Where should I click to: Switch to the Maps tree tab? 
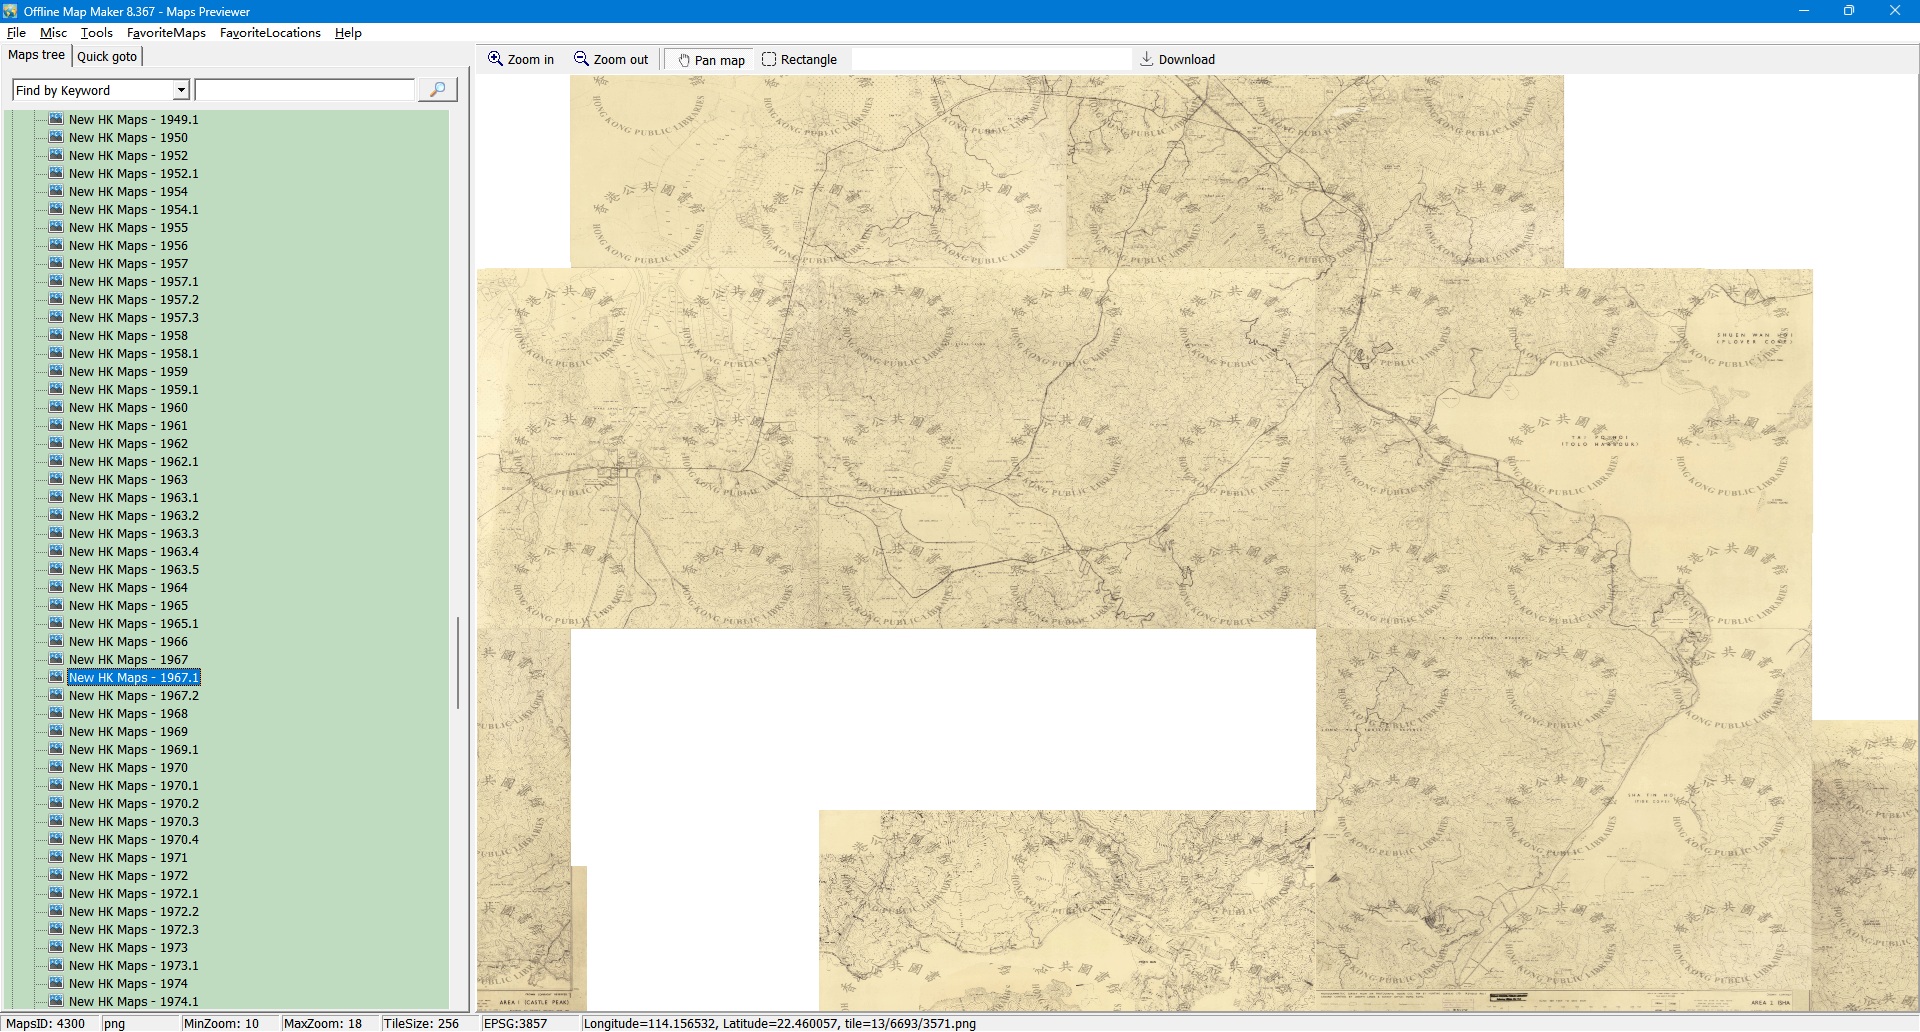pos(36,55)
